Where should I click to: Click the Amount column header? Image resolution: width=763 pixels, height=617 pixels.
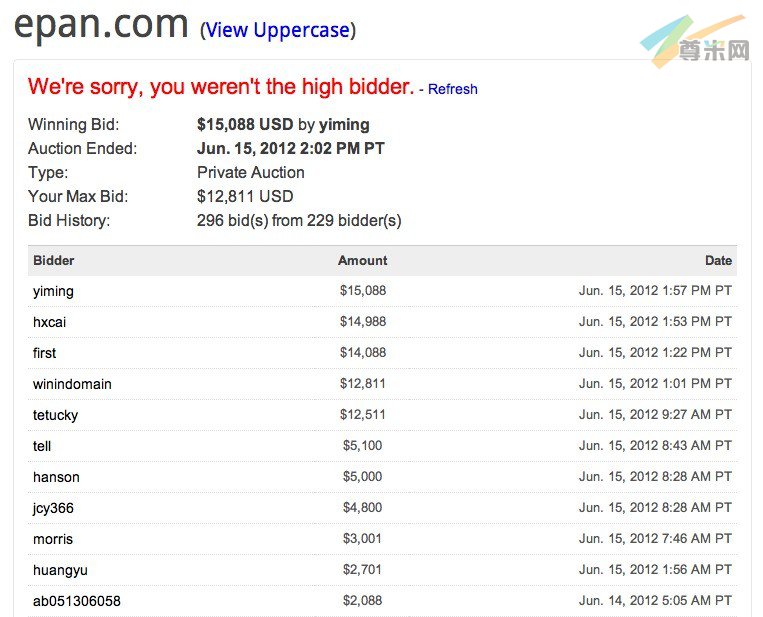(363, 260)
